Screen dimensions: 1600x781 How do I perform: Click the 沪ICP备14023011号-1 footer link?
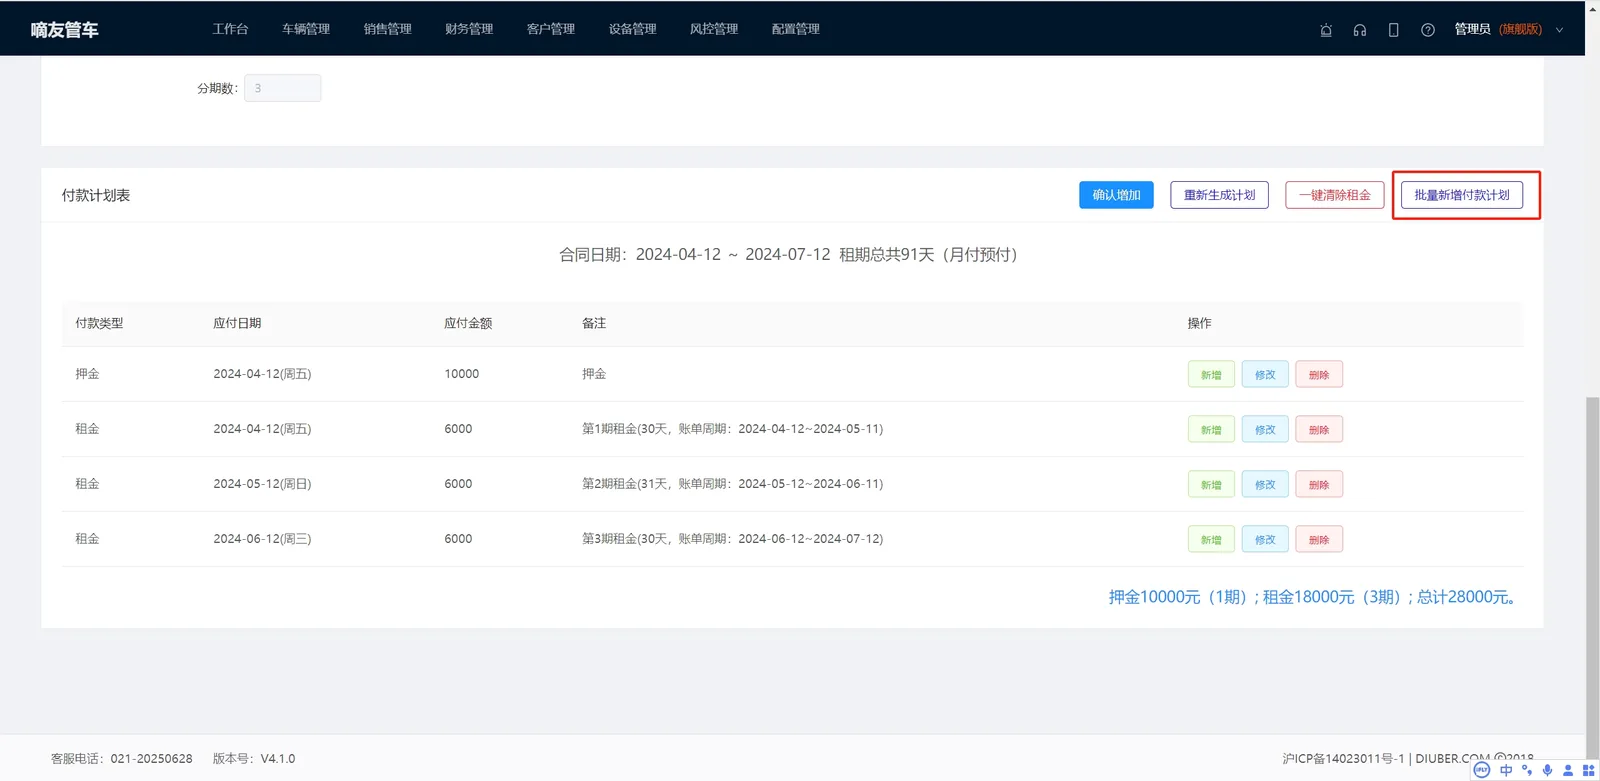tap(1343, 759)
